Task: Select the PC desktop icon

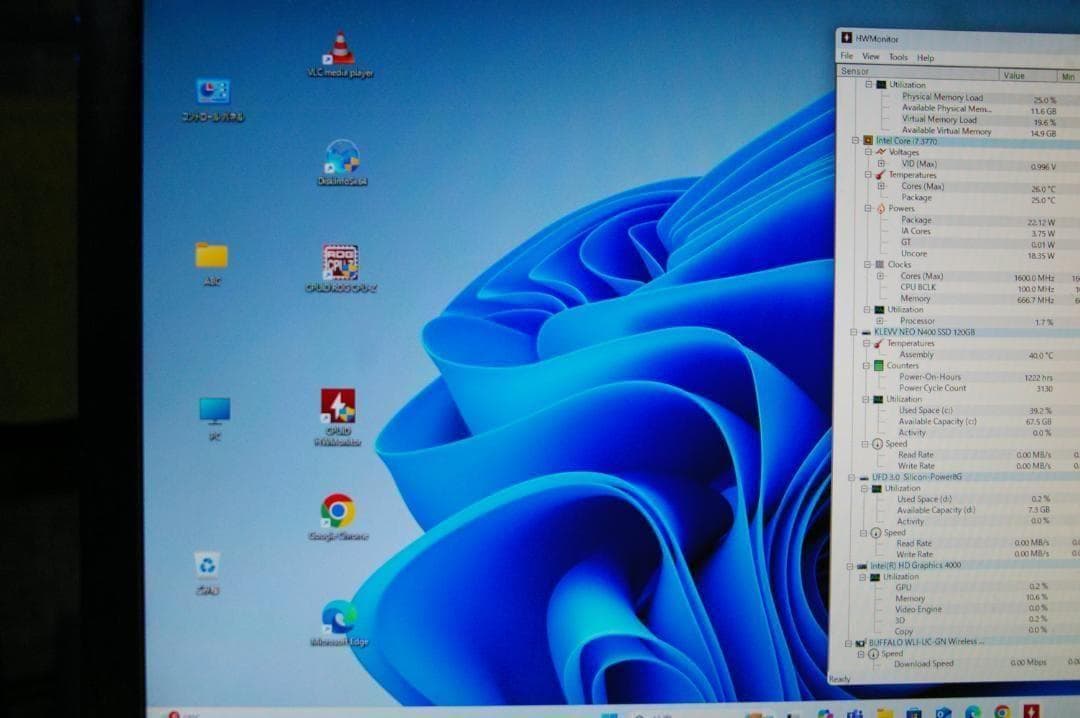Action: 214,412
